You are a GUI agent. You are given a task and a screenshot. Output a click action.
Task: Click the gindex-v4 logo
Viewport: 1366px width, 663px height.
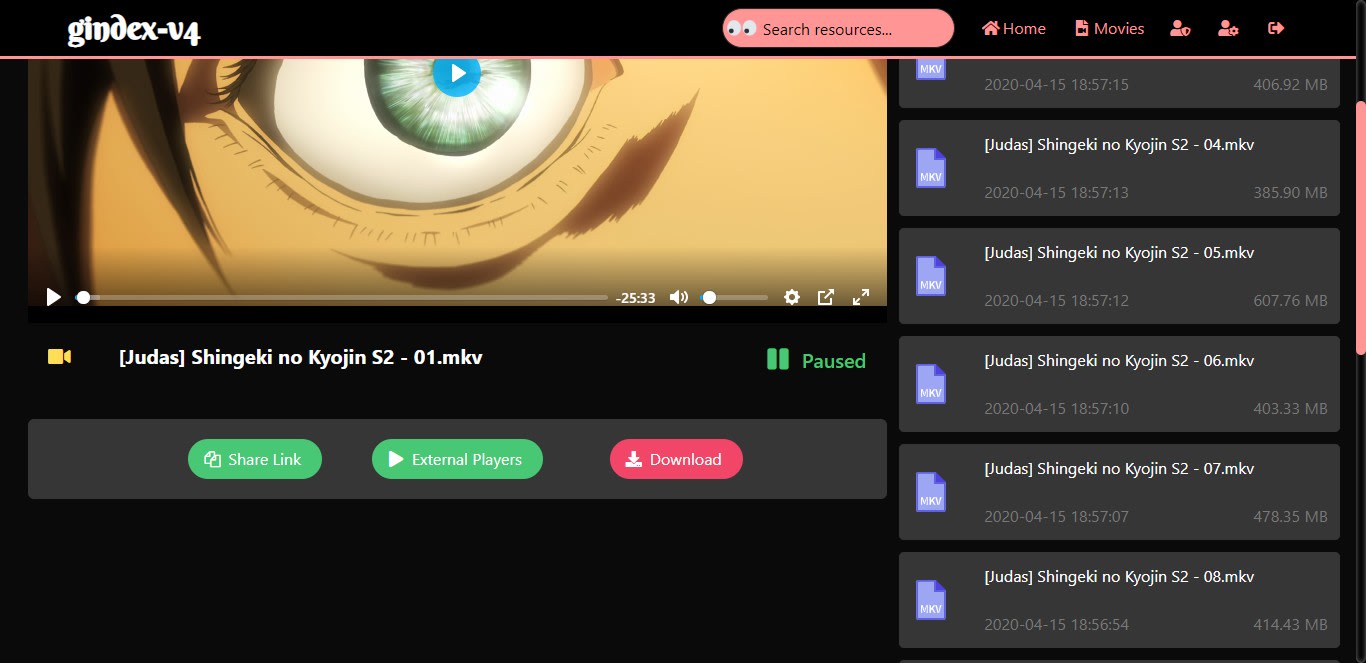[x=133, y=29]
